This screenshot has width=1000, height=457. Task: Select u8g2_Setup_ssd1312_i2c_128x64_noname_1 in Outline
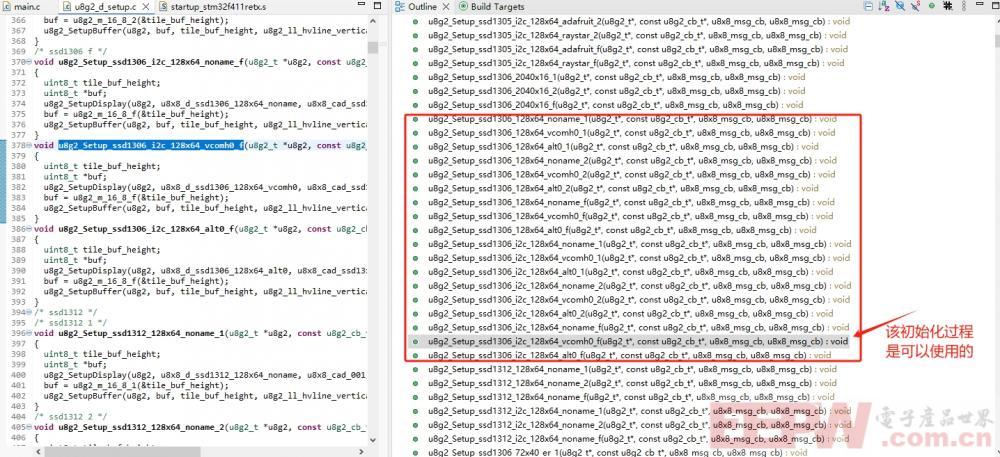[x=640, y=411]
